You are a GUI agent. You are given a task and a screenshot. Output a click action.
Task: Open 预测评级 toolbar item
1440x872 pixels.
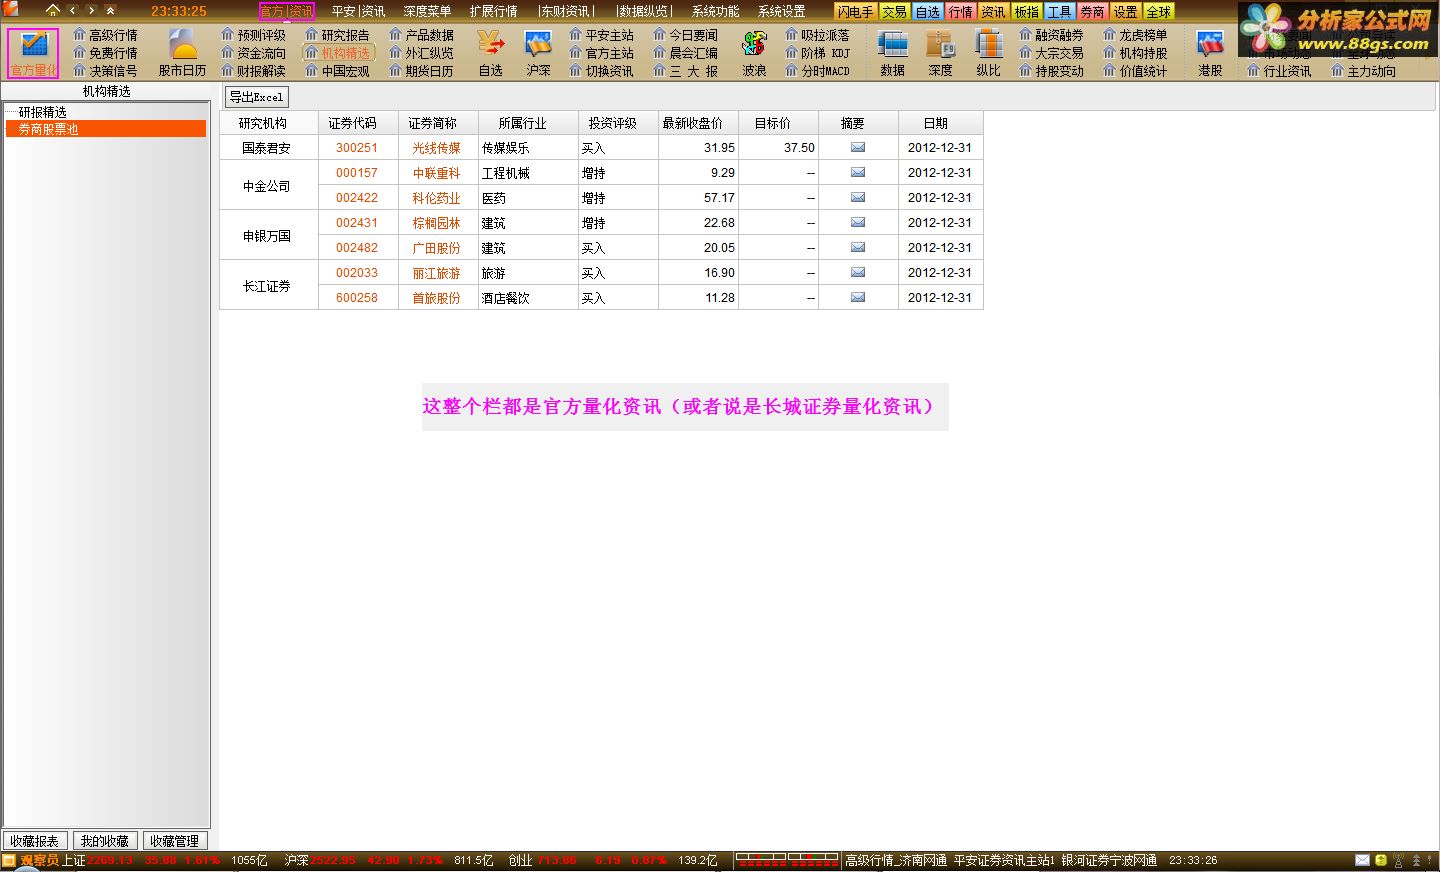253,35
